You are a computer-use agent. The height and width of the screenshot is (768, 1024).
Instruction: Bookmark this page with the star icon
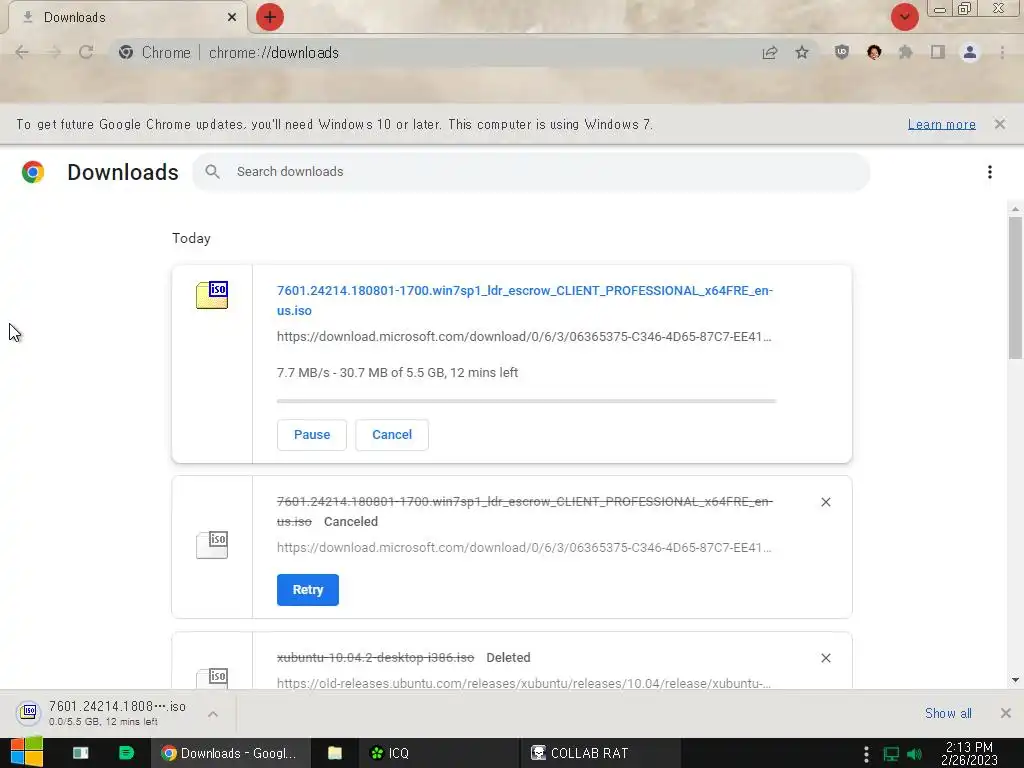(802, 52)
